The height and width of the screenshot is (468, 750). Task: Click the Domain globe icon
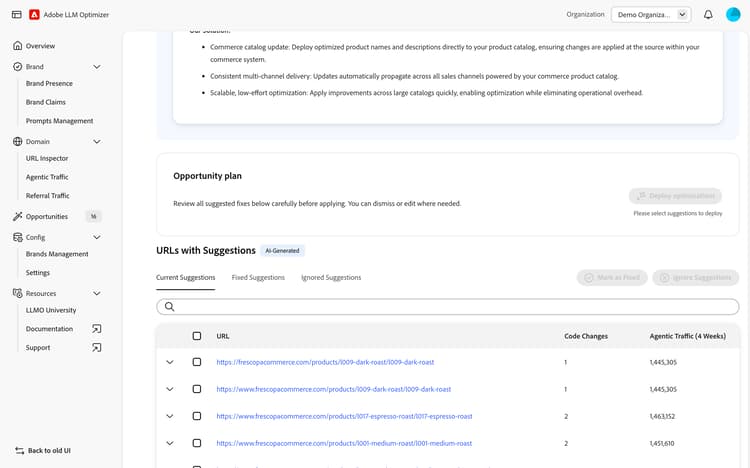(17, 141)
